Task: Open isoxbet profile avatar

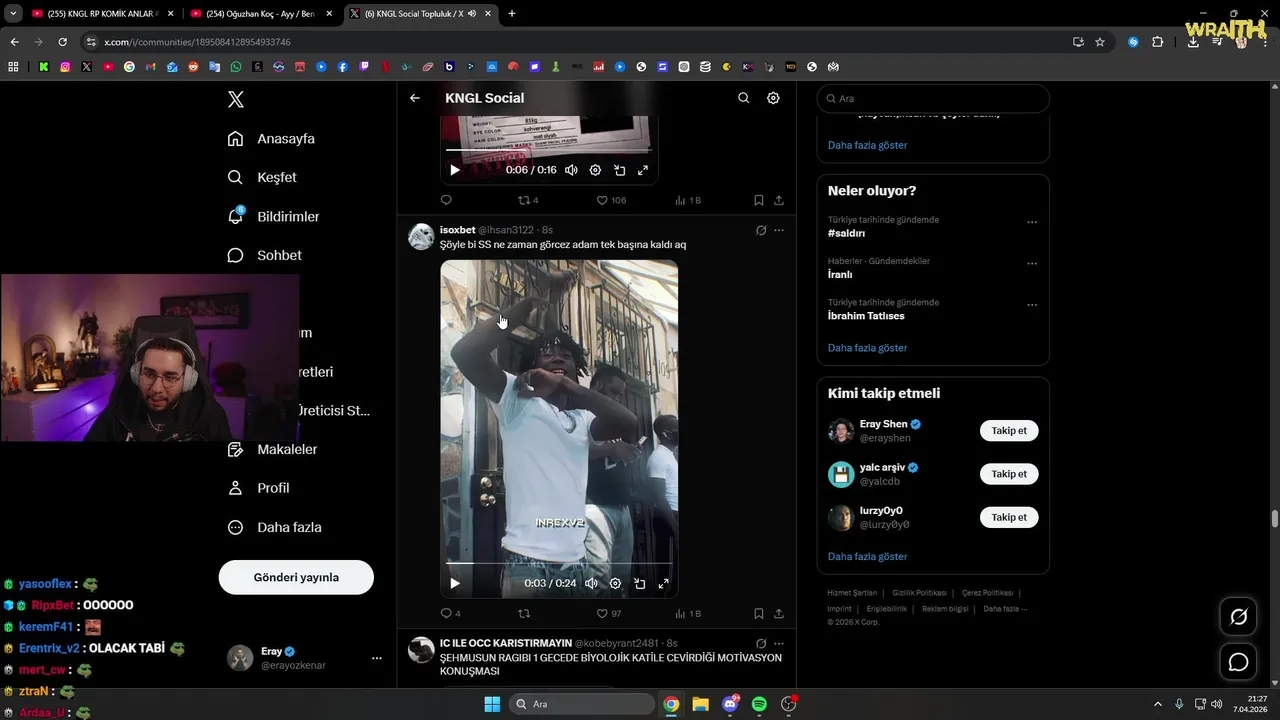Action: pyautogui.click(x=421, y=237)
